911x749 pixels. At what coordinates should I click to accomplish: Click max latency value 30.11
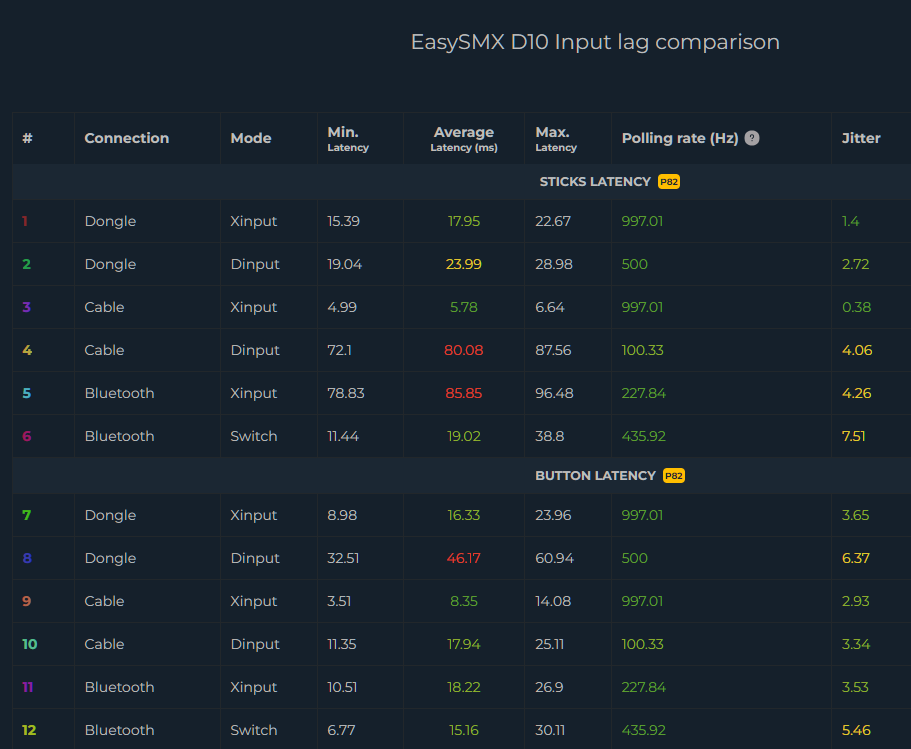(549, 730)
